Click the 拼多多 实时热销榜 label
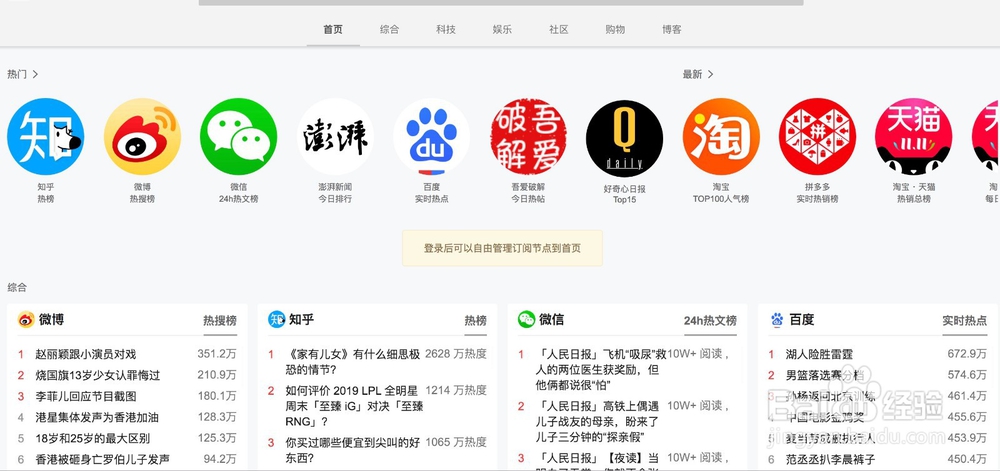1000x471 pixels. click(x=818, y=192)
